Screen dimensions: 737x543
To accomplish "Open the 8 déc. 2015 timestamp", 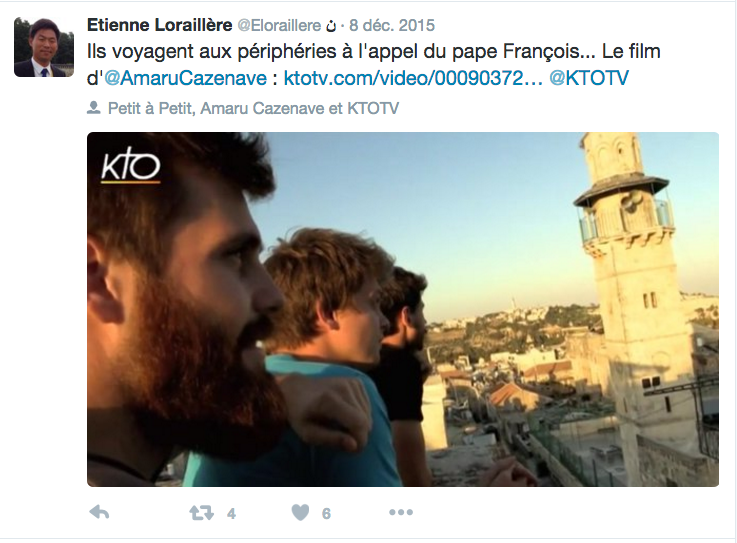I will click(x=392, y=25).
